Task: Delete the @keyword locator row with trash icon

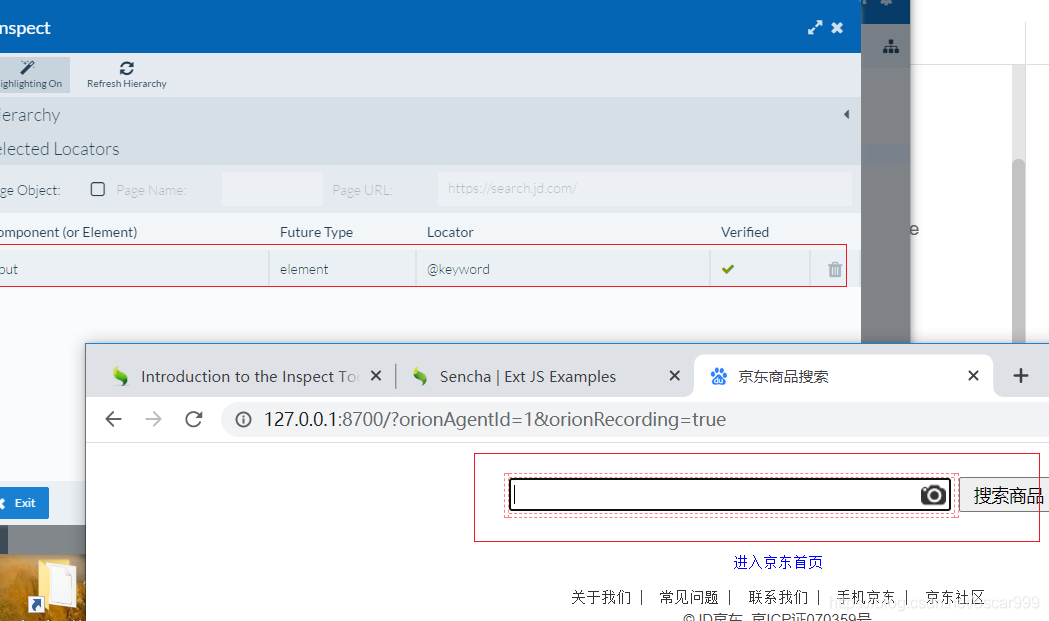Action: tap(834, 269)
